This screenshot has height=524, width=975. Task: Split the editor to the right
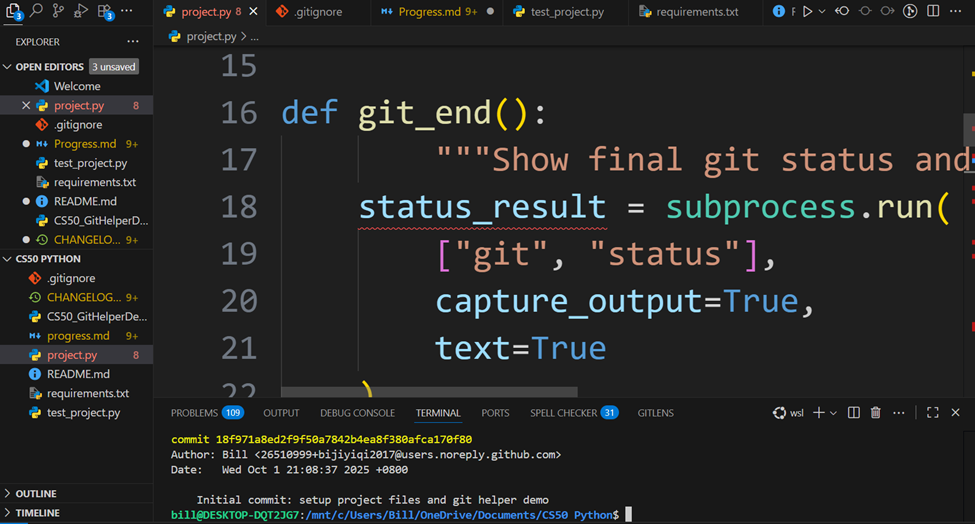933,12
